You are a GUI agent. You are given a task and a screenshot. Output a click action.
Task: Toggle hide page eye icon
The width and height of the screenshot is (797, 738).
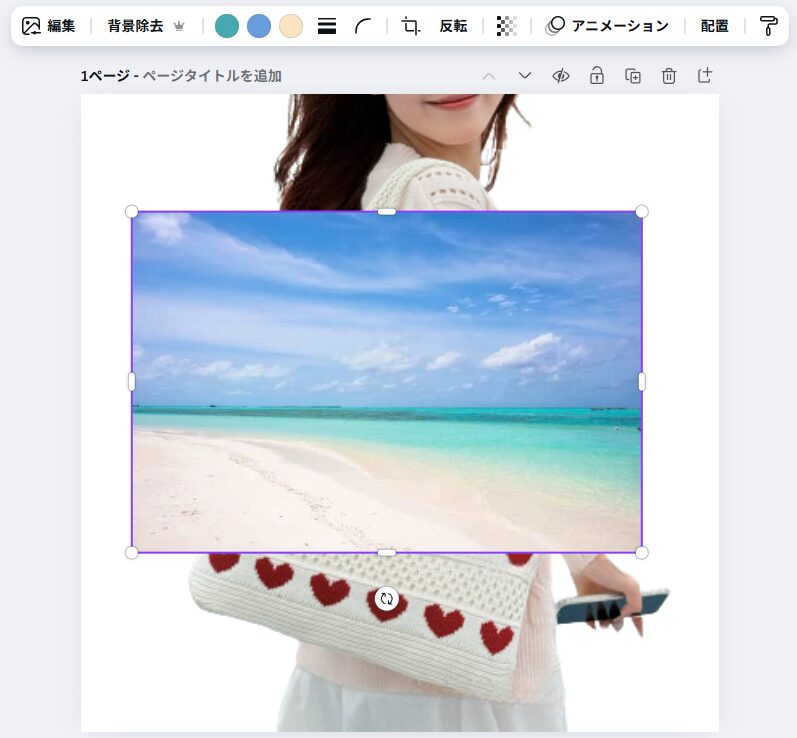pyautogui.click(x=561, y=76)
